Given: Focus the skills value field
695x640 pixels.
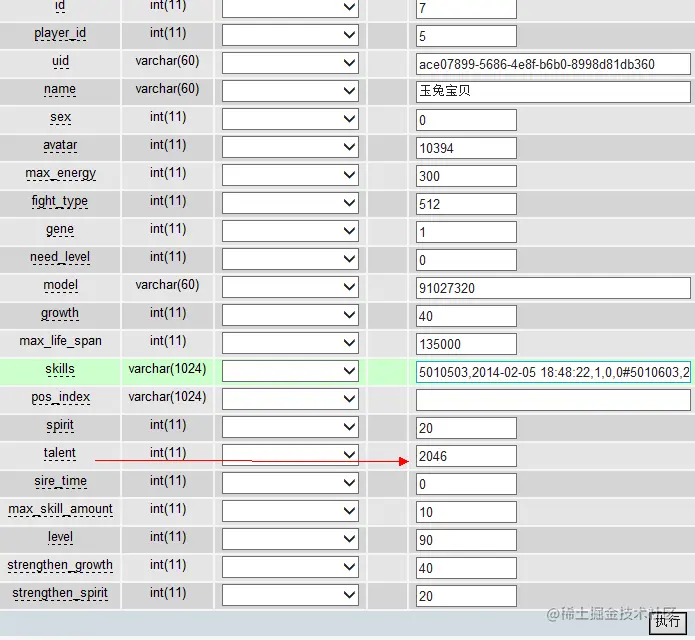Looking at the screenshot, I should [553, 372].
